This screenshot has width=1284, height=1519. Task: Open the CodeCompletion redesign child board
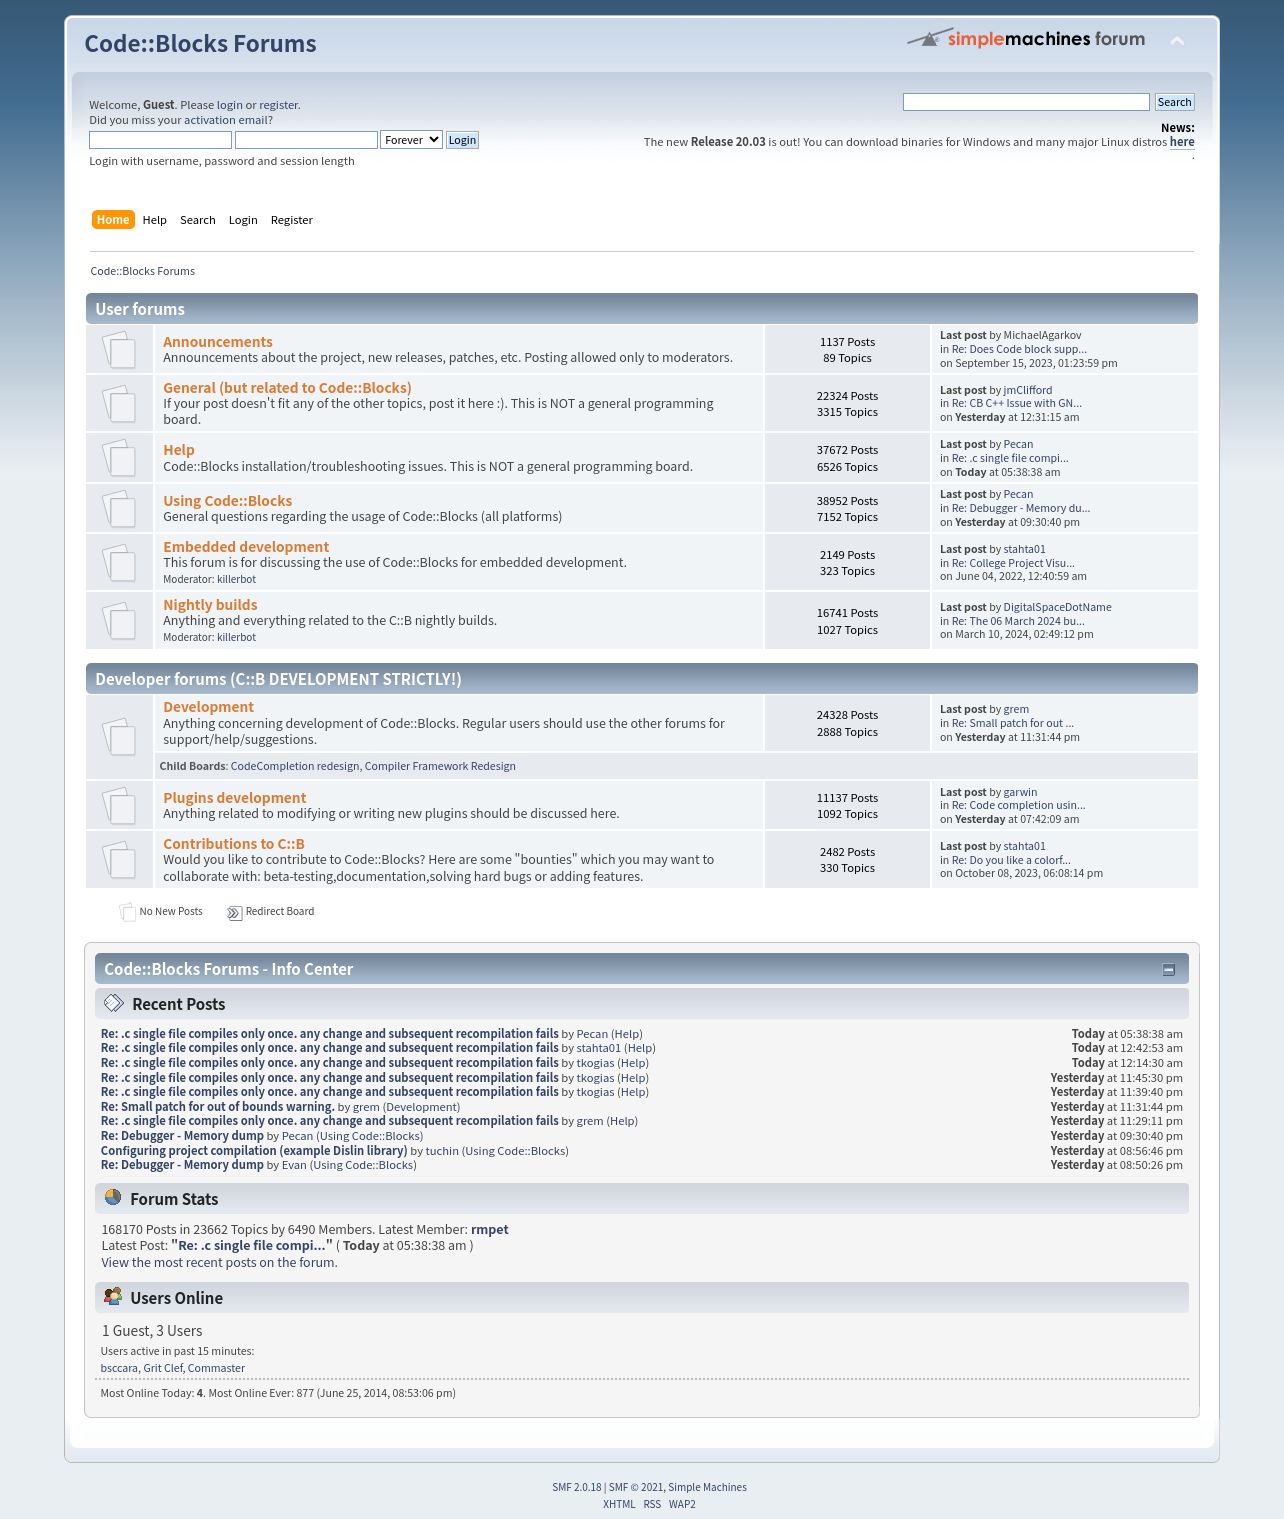[295, 766]
